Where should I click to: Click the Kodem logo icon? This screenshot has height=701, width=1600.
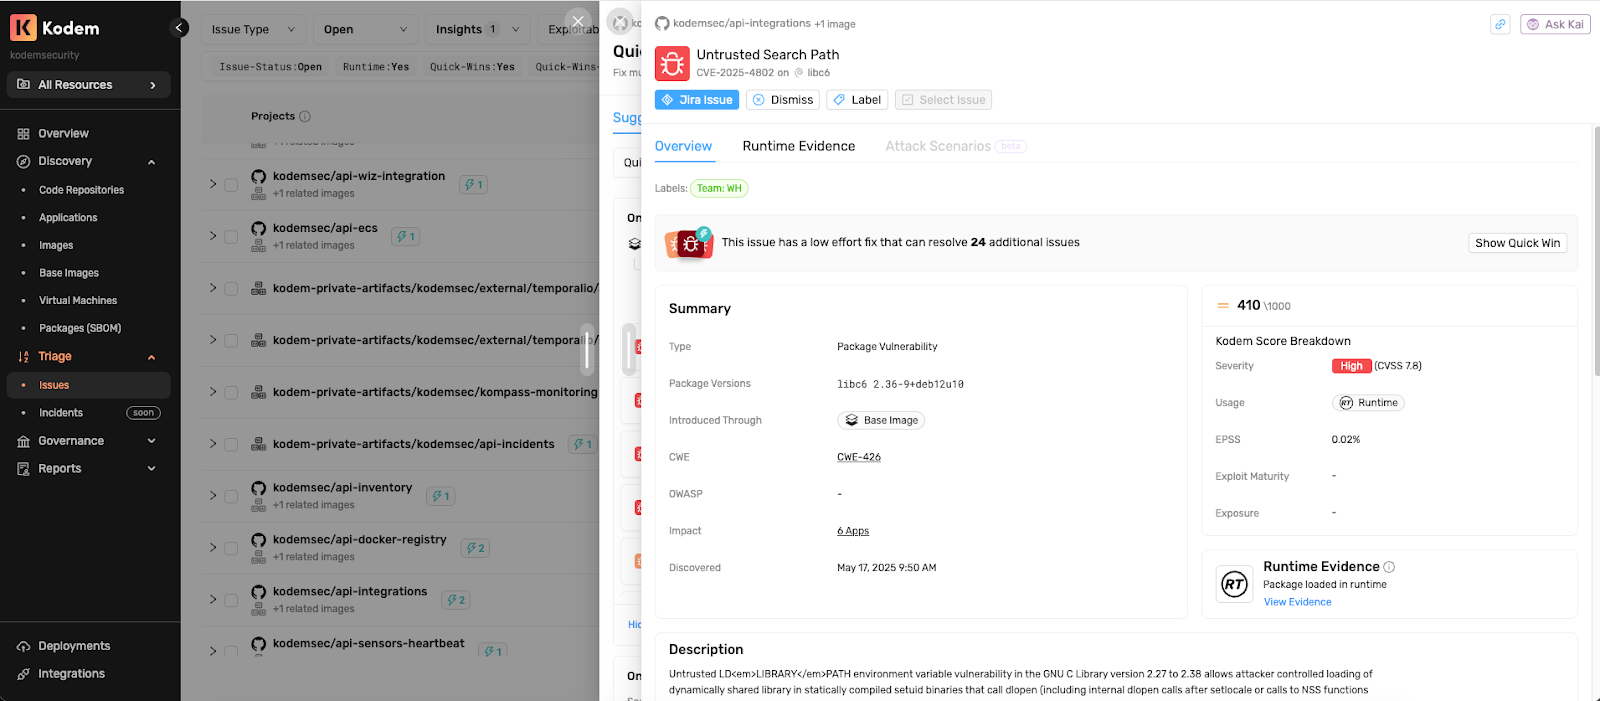[x=23, y=28]
